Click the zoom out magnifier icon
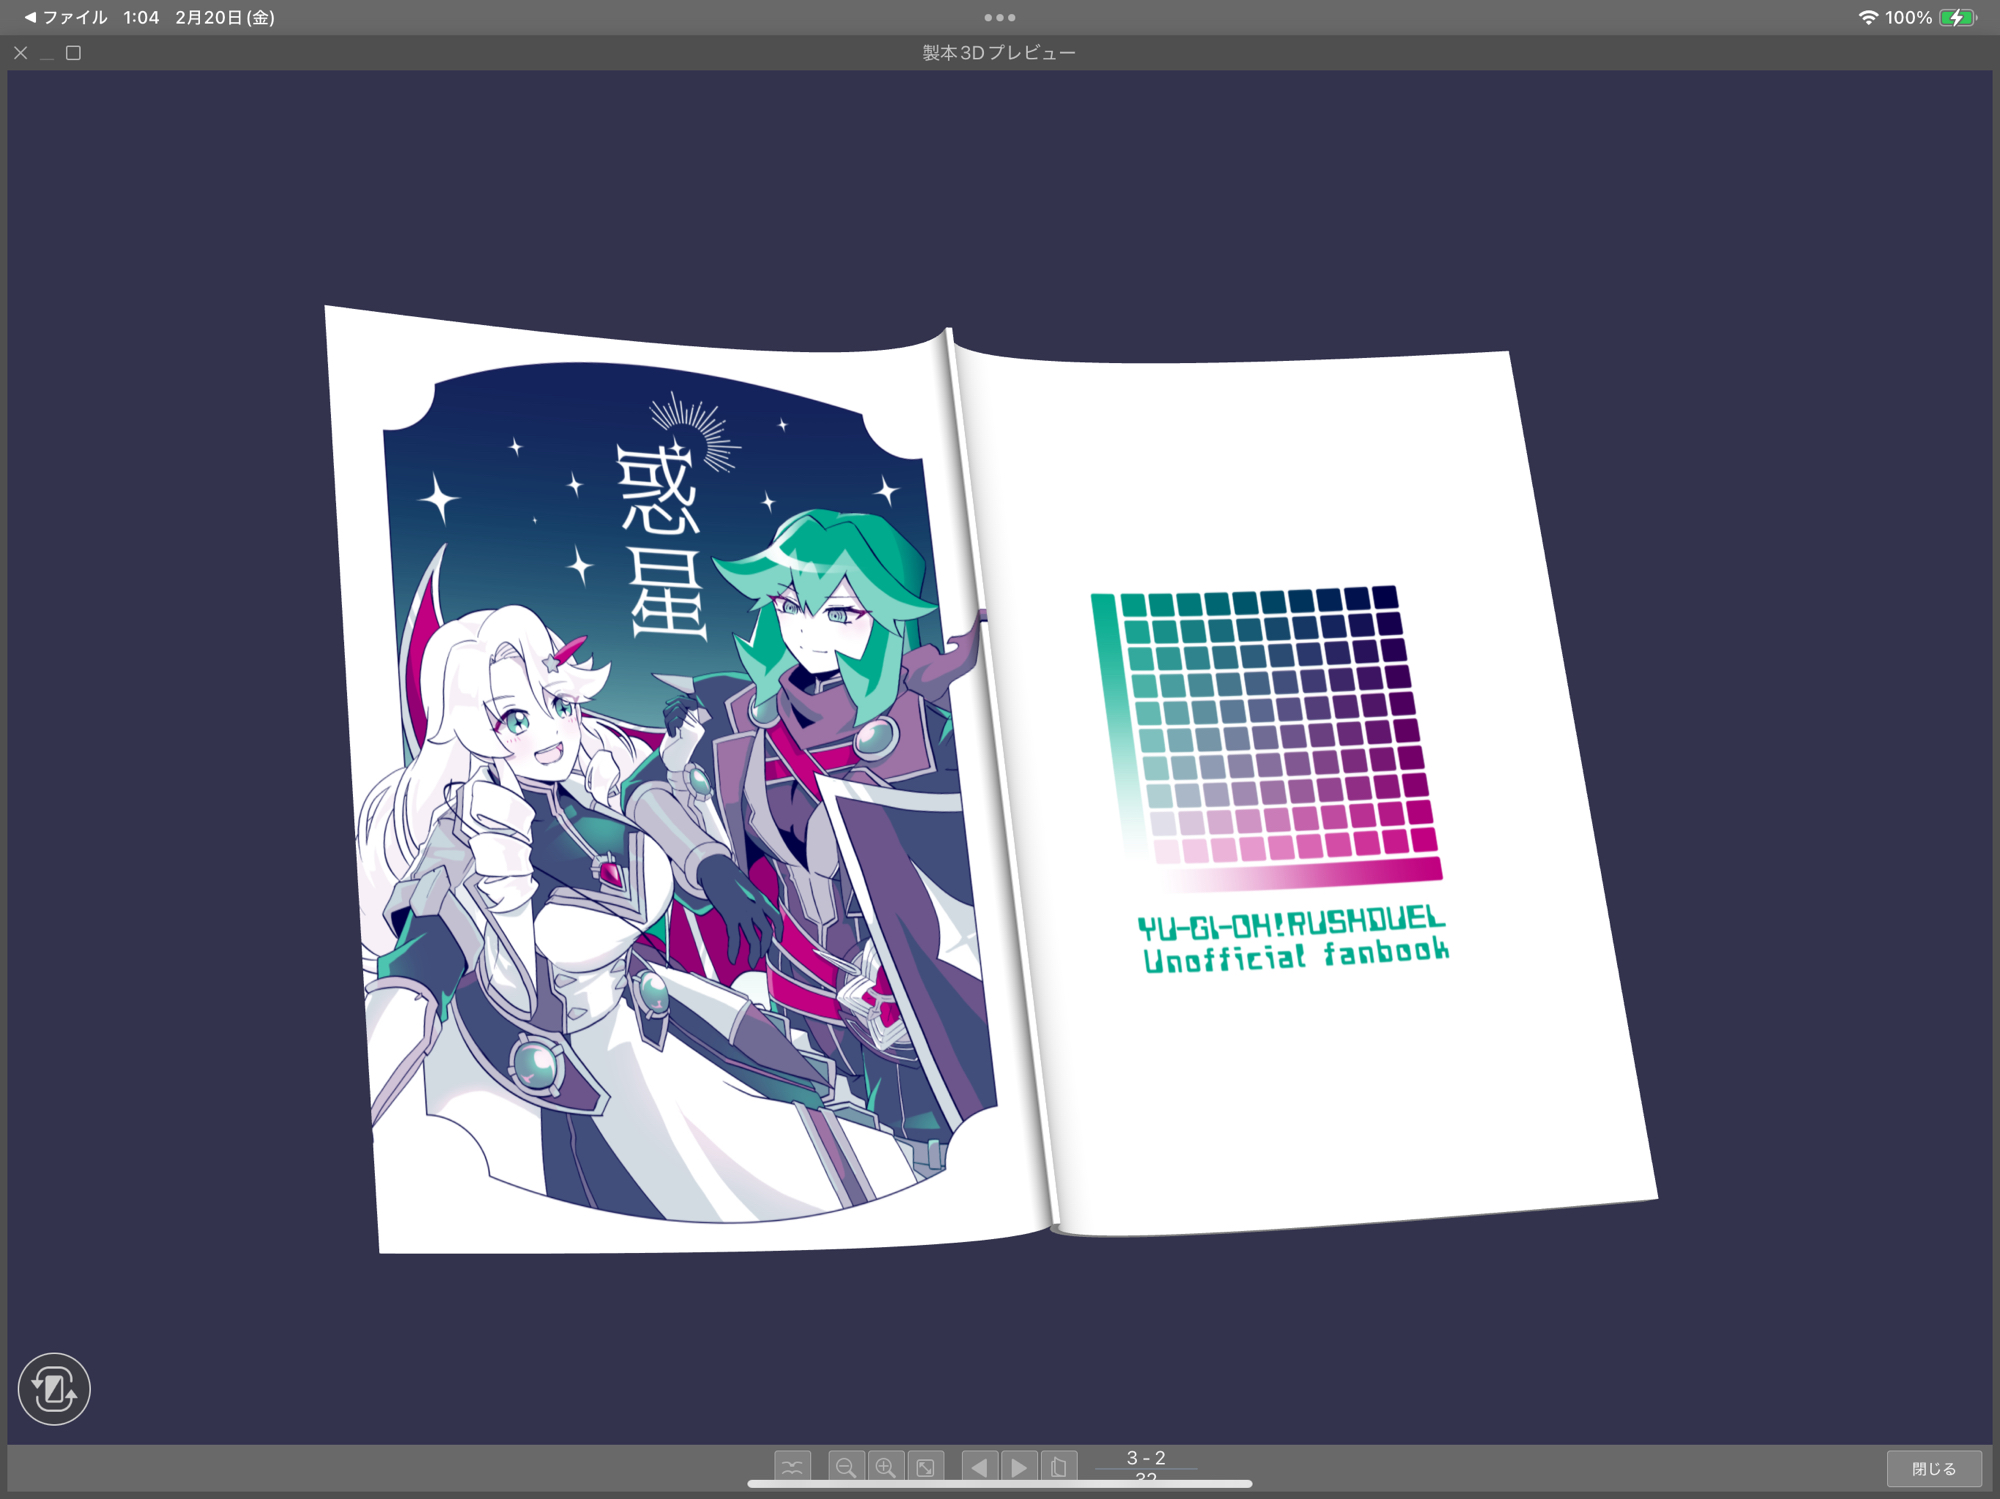Screen dimensions: 2000x1499 click(x=845, y=1467)
